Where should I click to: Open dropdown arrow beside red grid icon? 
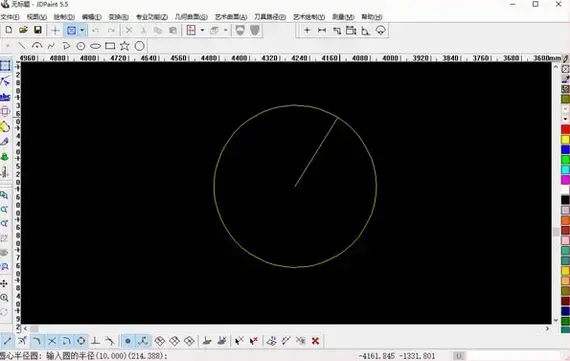point(202,31)
